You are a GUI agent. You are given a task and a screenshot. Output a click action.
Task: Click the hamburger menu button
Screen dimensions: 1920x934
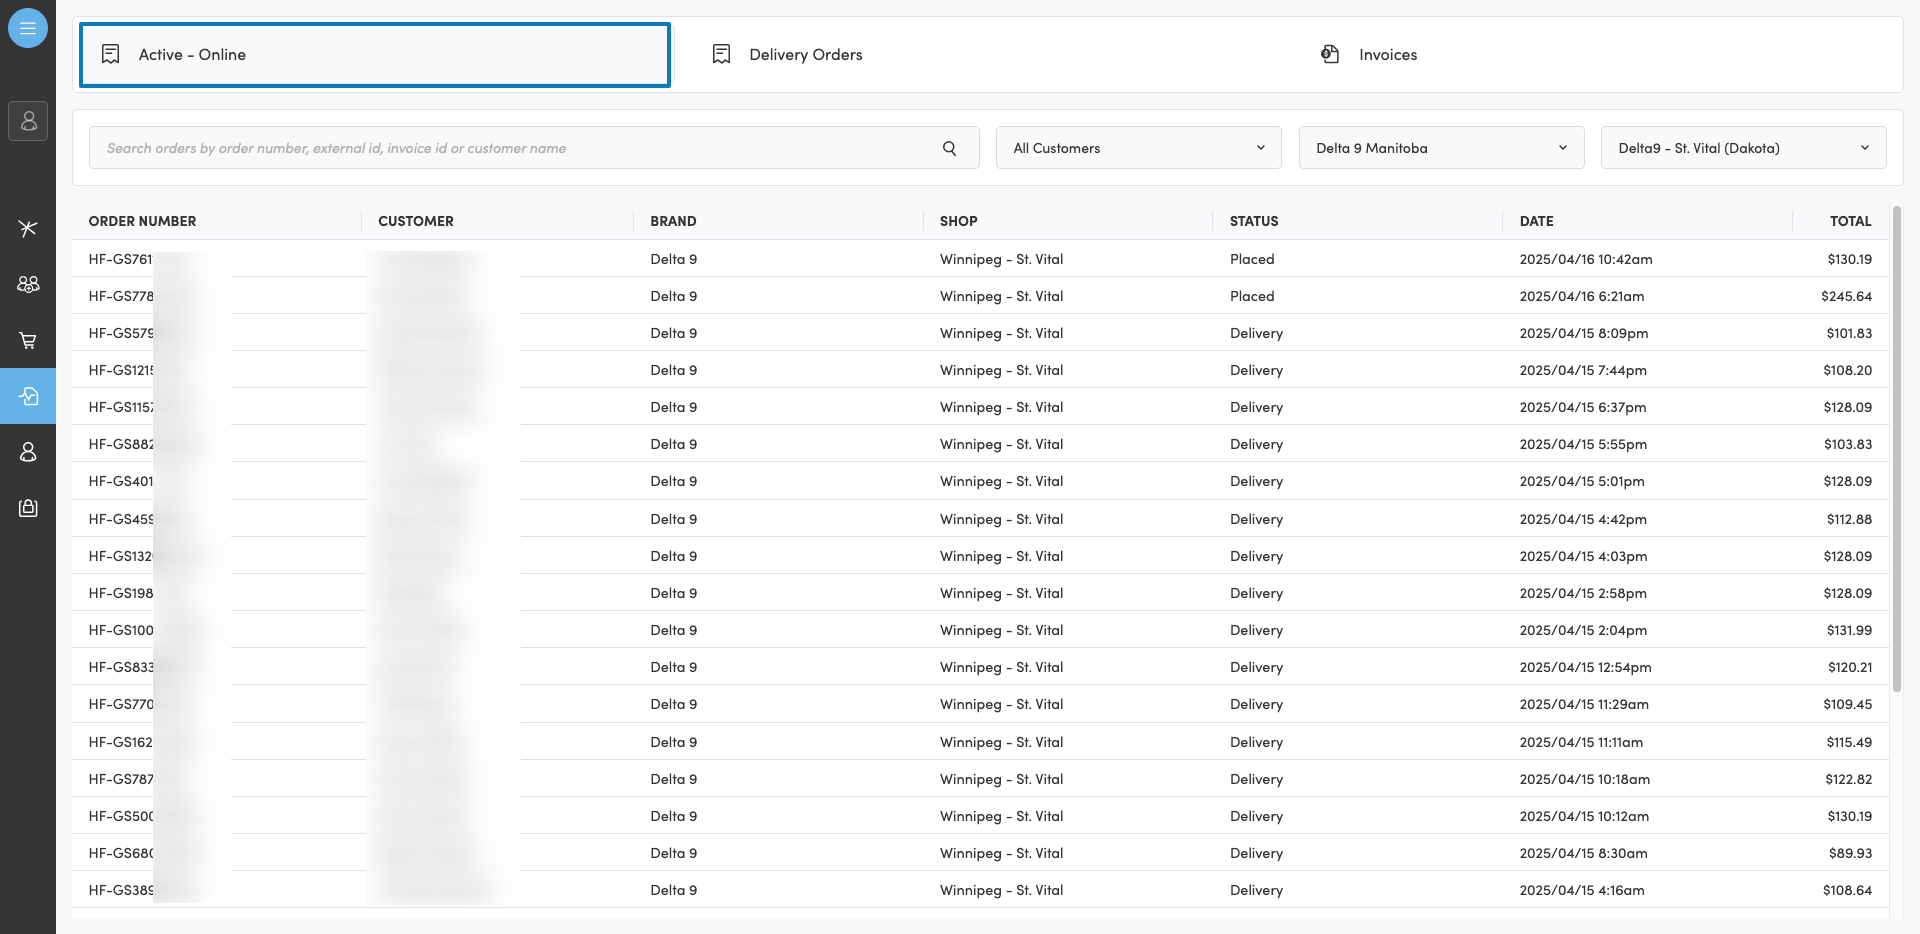pos(28,28)
